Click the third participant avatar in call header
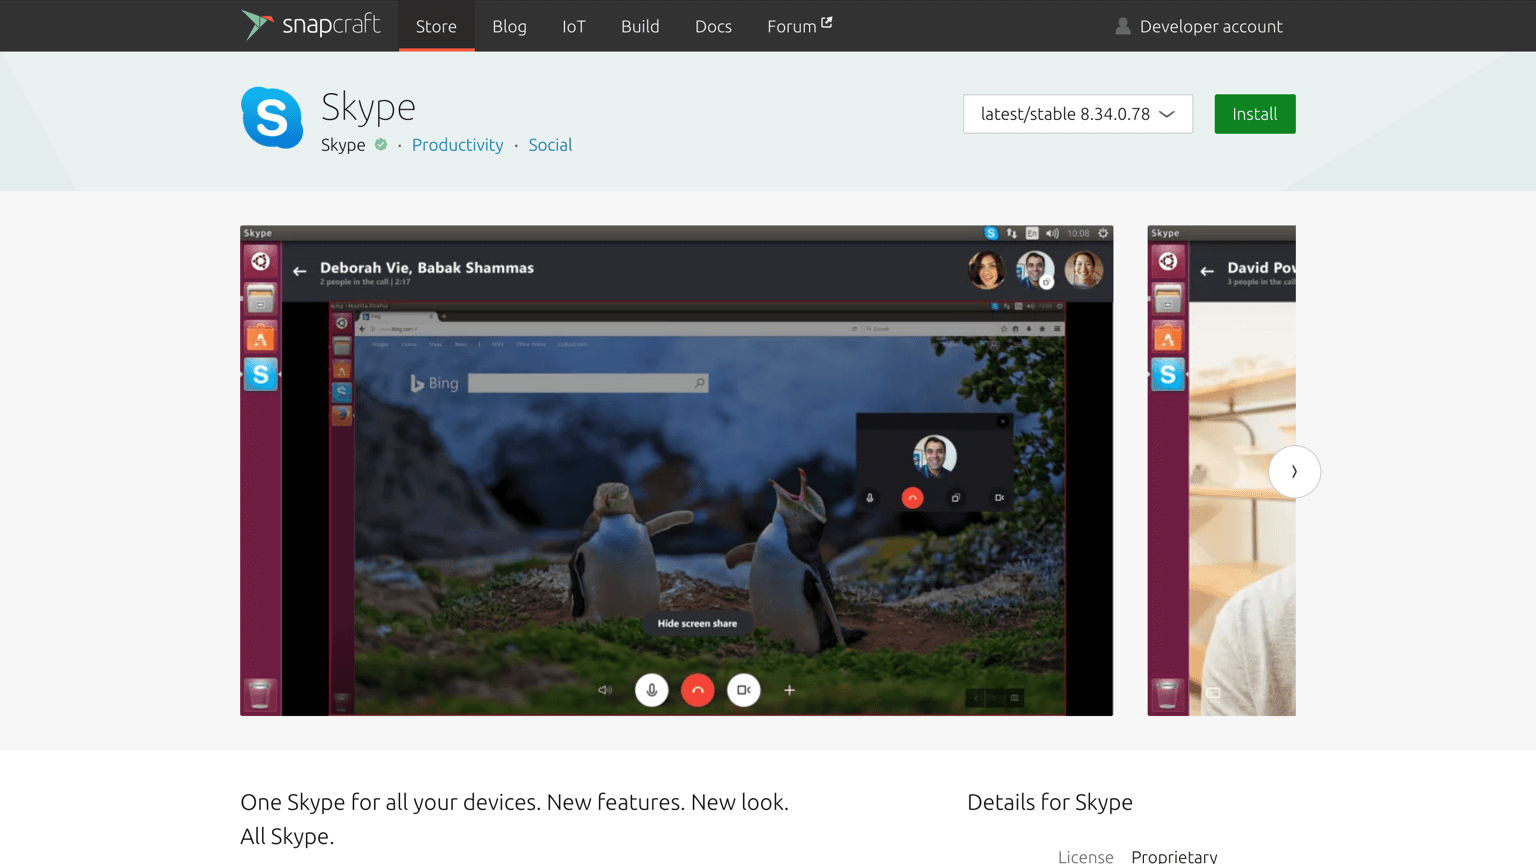Image resolution: width=1536 pixels, height=864 pixels. pyautogui.click(x=1083, y=269)
